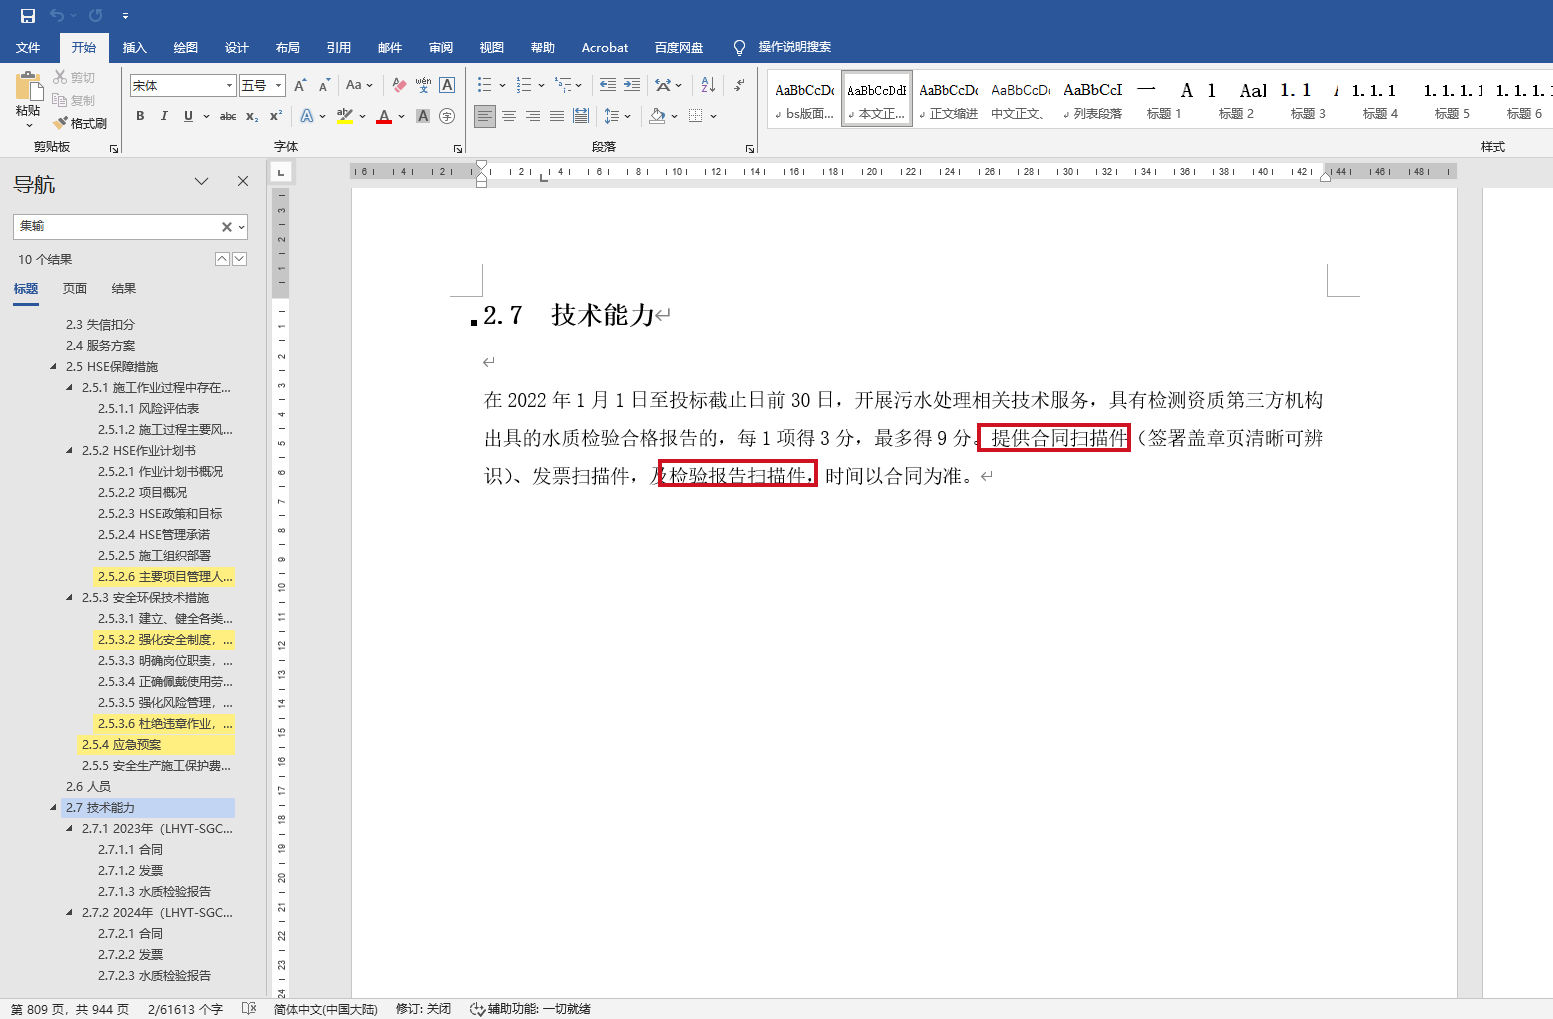Decrease paragraph indent
The image size is (1553, 1019).
[x=608, y=85]
